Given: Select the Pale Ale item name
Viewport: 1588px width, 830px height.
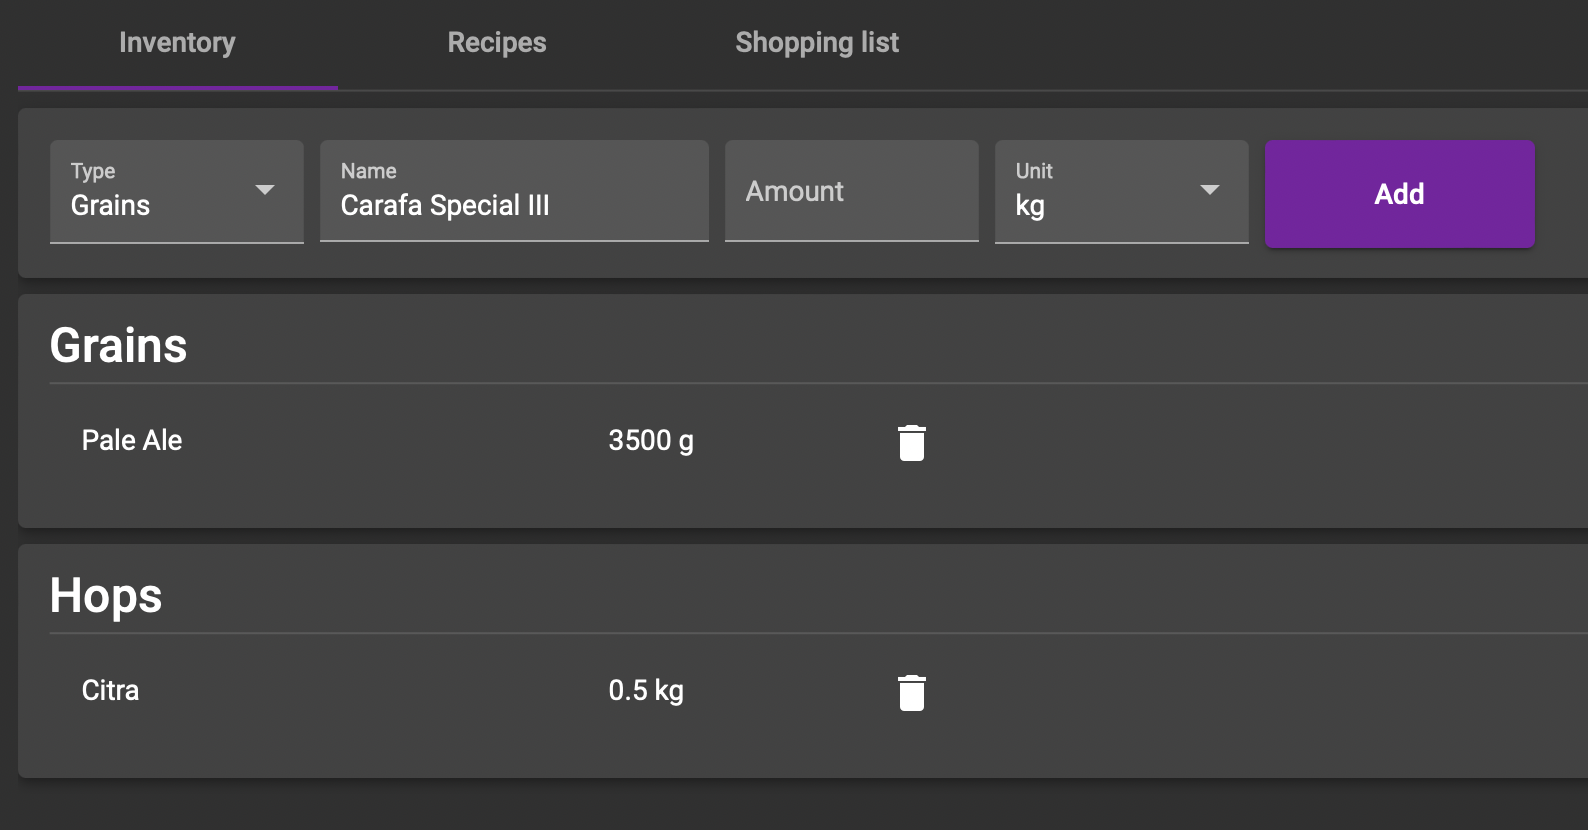Looking at the screenshot, I should pyautogui.click(x=132, y=440).
